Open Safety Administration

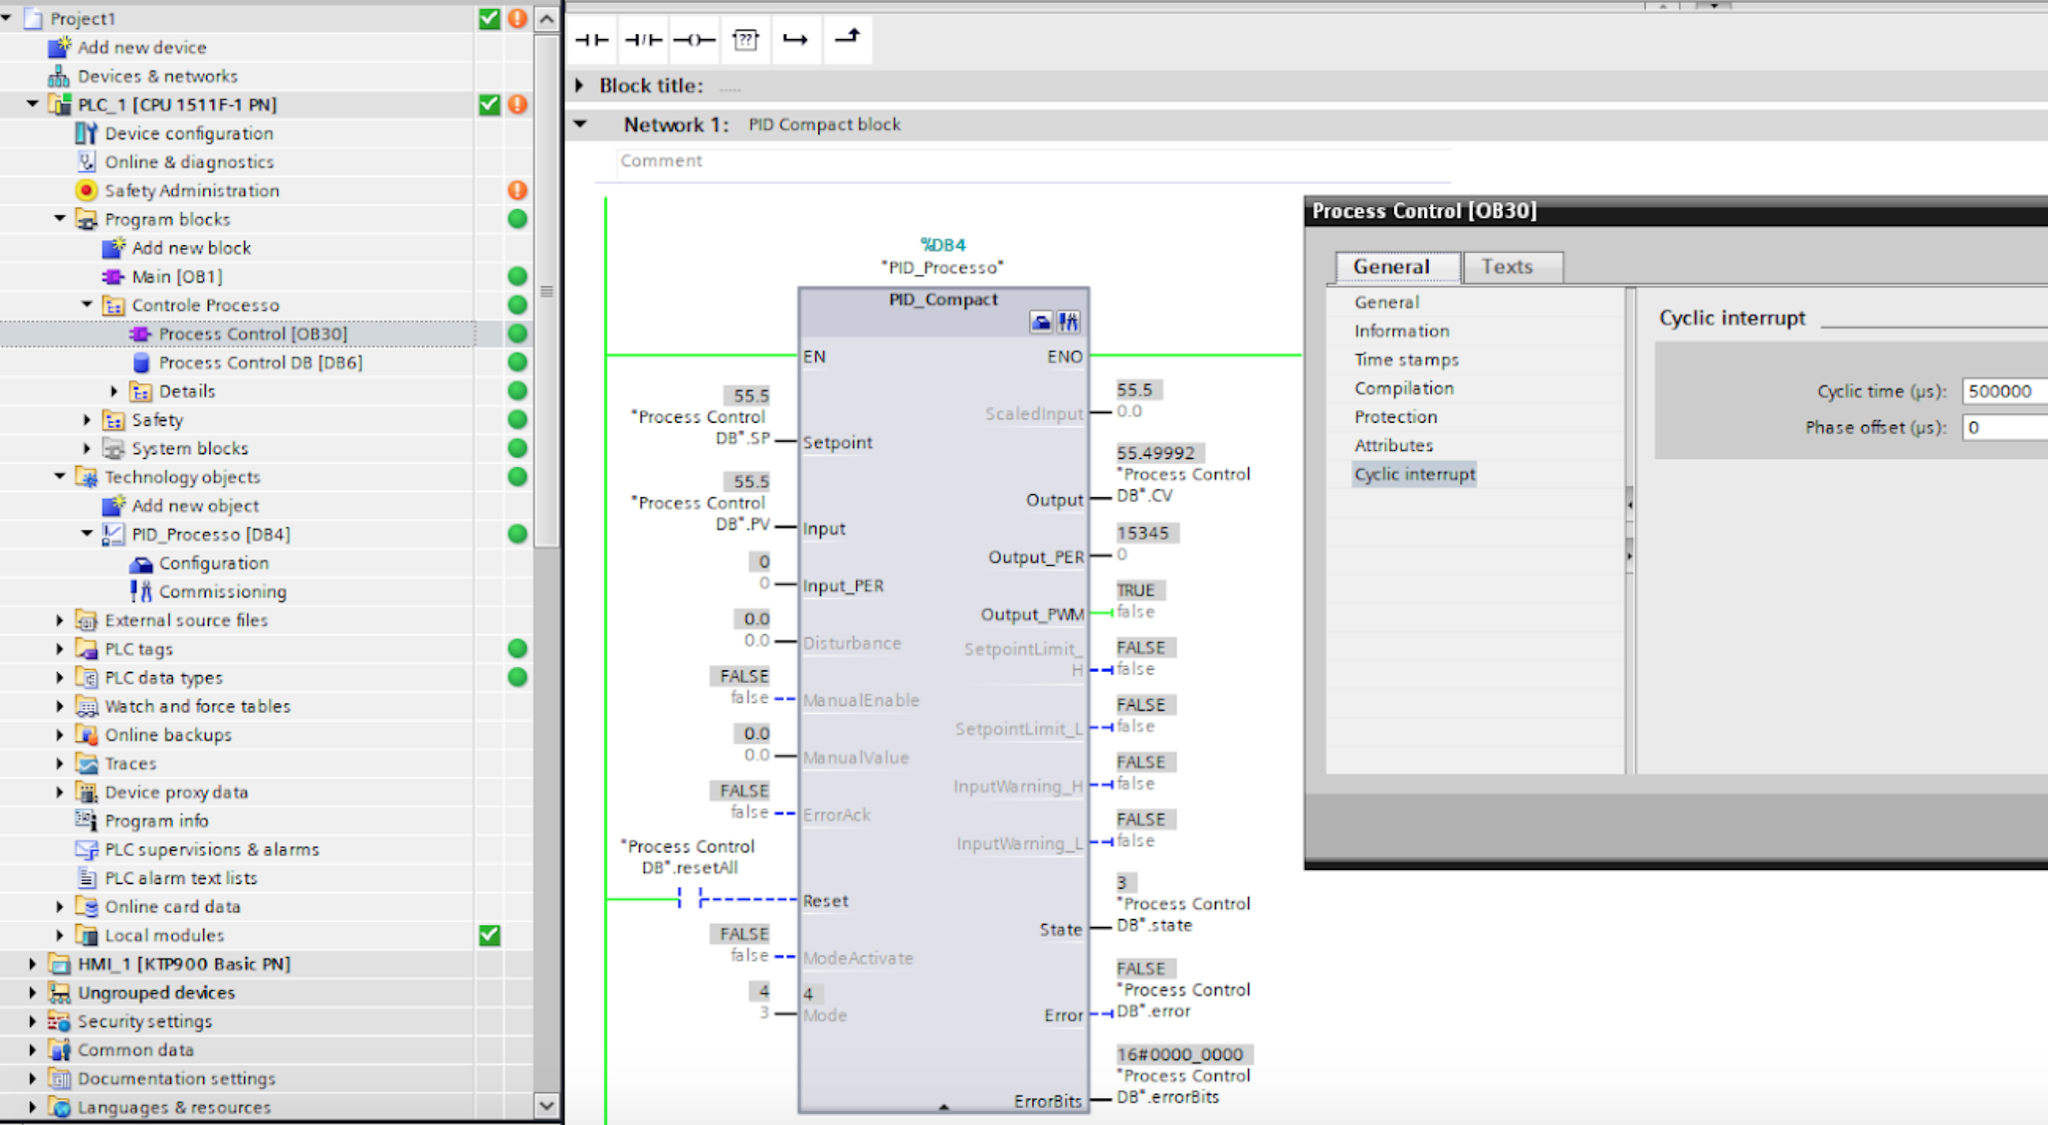[191, 190]
